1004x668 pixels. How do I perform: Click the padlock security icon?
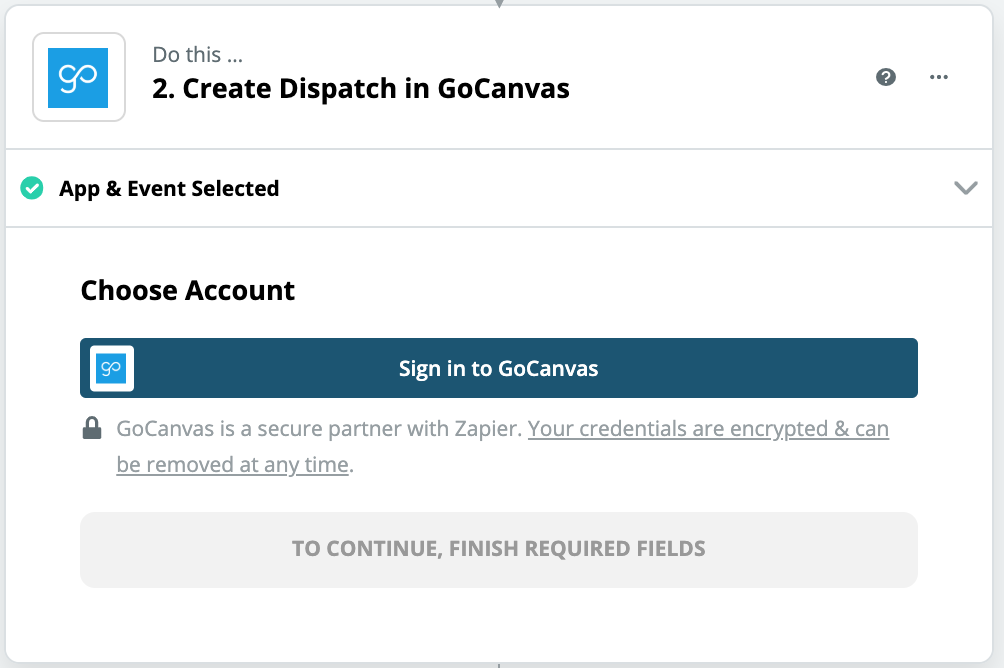pyautogui.click(x=92, y=430)
